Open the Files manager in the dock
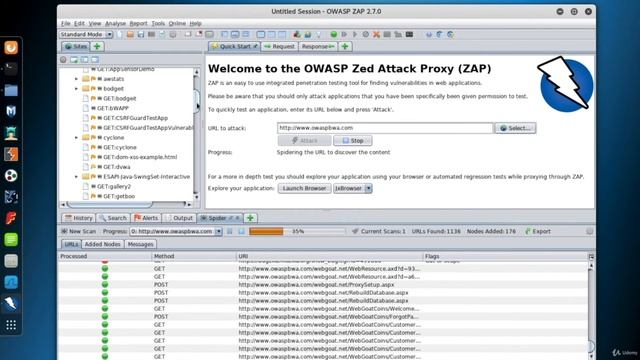 point(11,90)
